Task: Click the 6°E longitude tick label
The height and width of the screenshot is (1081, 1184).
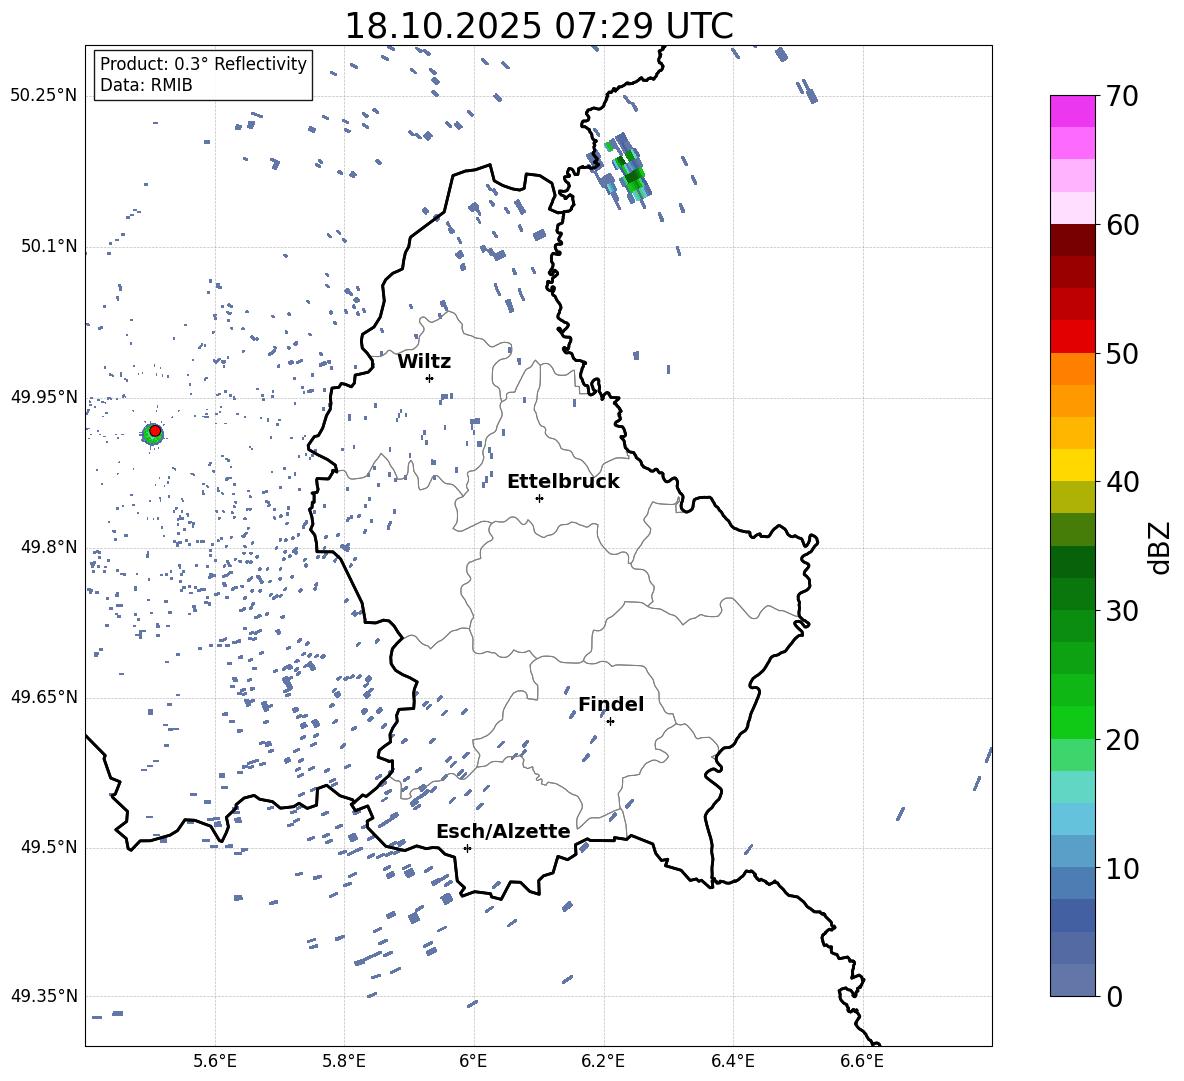Action: pos(473,1060)
